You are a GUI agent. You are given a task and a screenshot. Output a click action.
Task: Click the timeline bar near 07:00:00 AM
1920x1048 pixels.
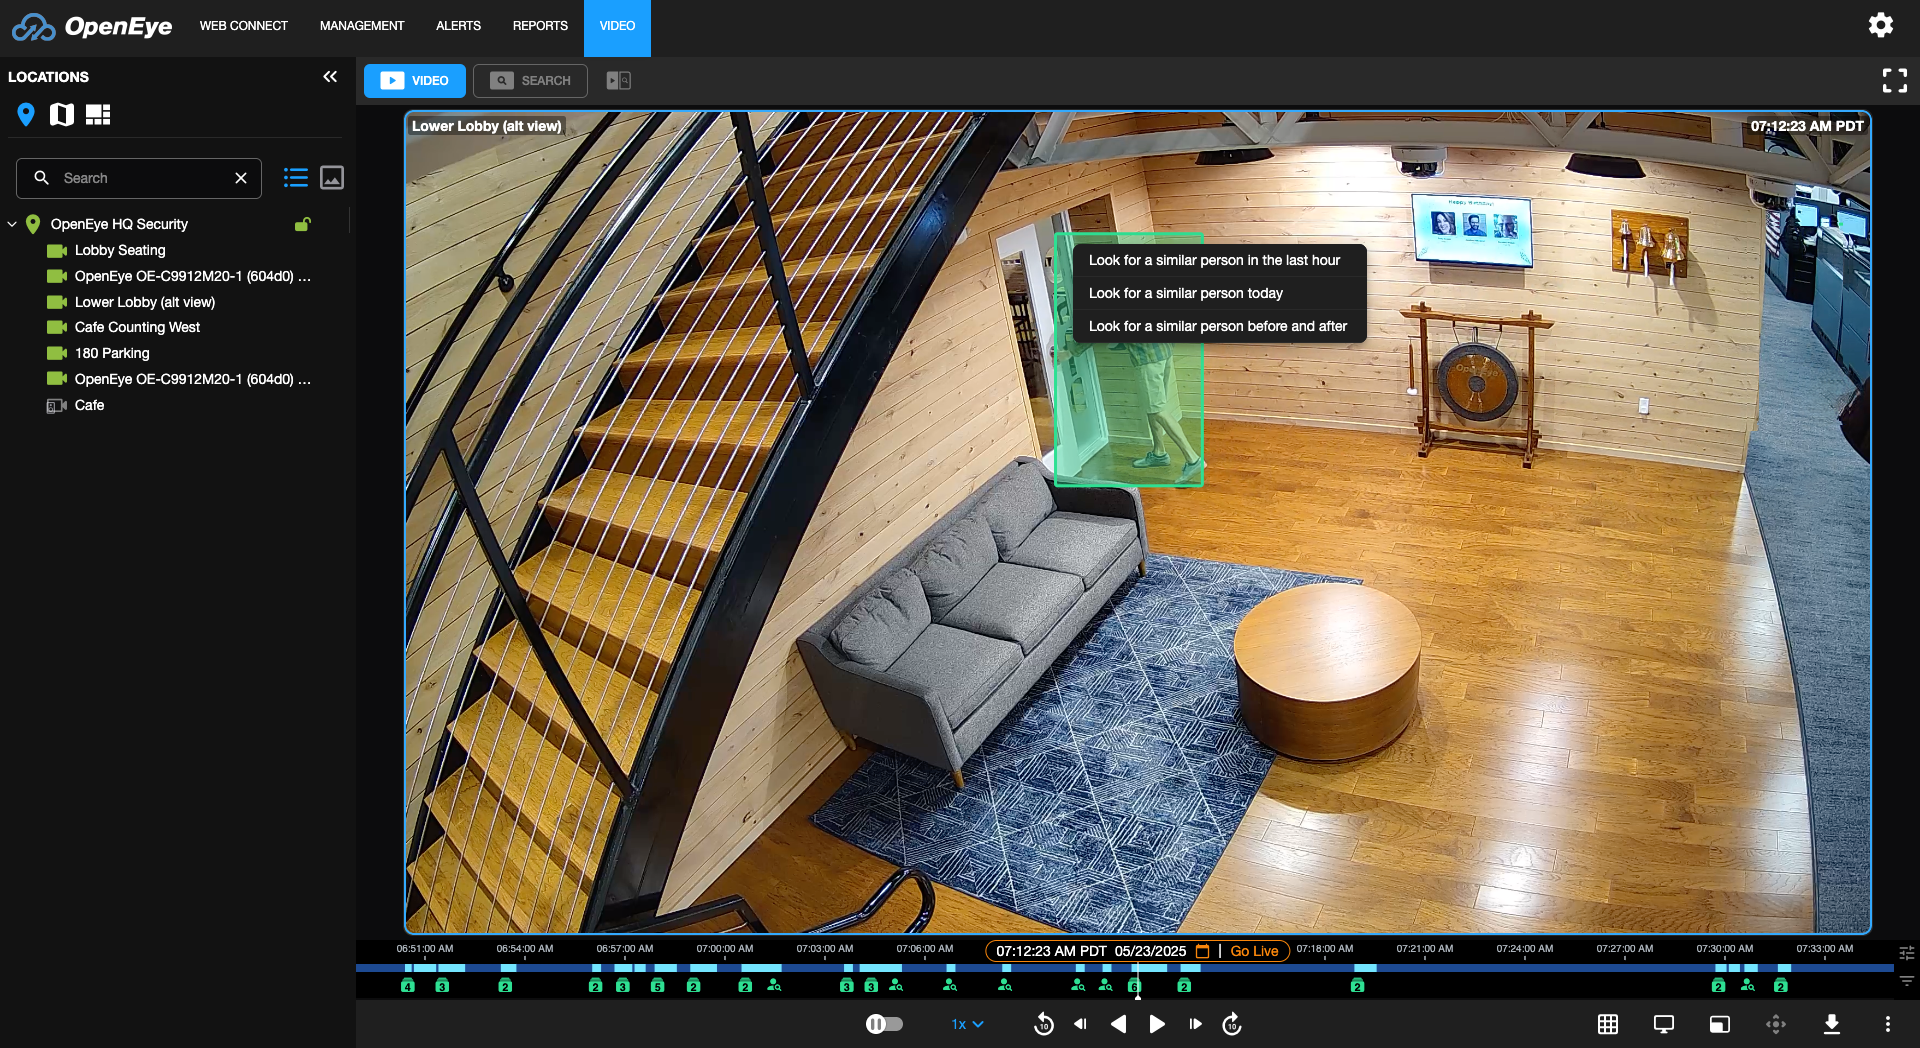click(x=724, y=968)
